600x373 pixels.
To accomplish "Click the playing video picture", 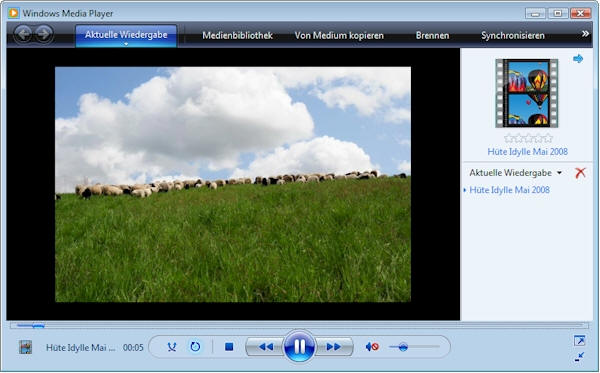I will coord(233,184).
